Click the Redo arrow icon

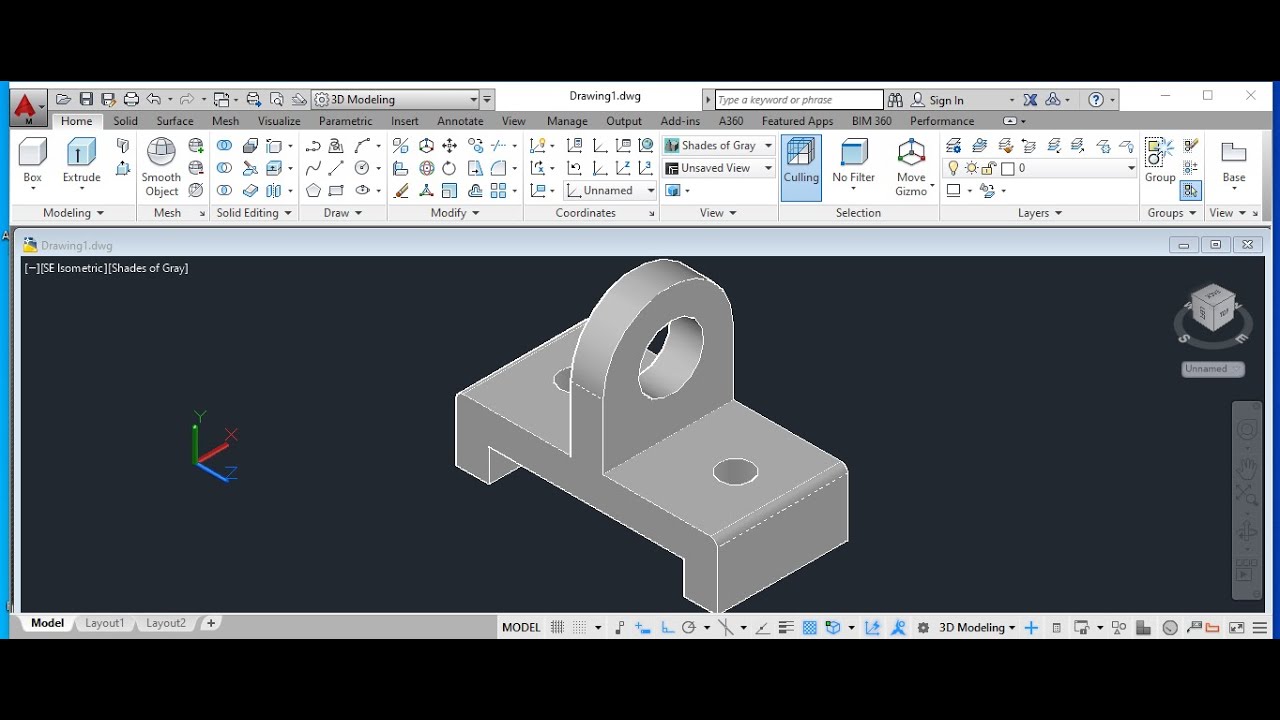[187, 99]
